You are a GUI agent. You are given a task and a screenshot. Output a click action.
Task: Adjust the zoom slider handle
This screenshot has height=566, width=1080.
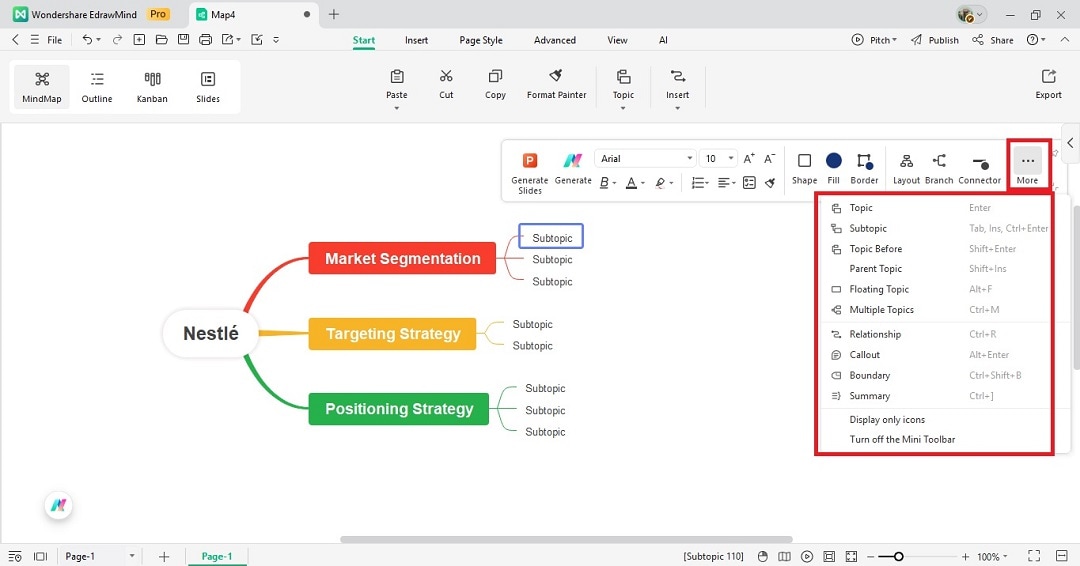click(898, 556)
